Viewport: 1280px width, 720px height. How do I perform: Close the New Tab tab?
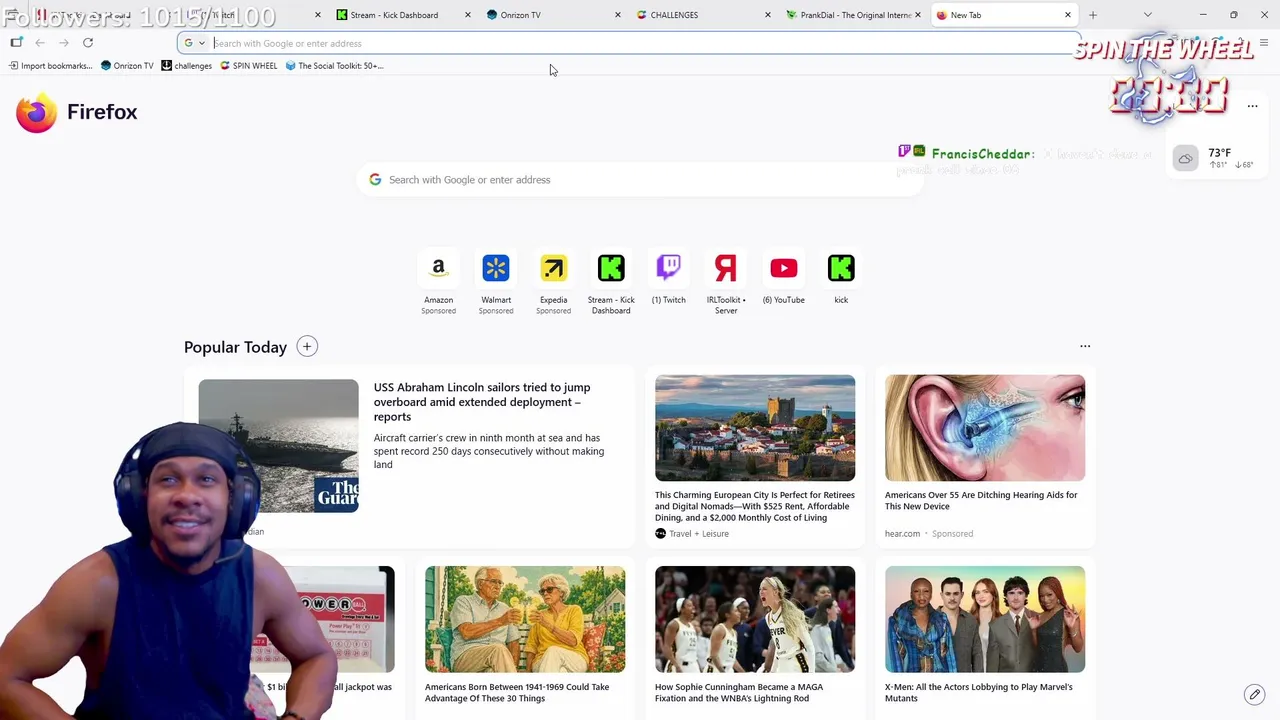(1068, 15)
